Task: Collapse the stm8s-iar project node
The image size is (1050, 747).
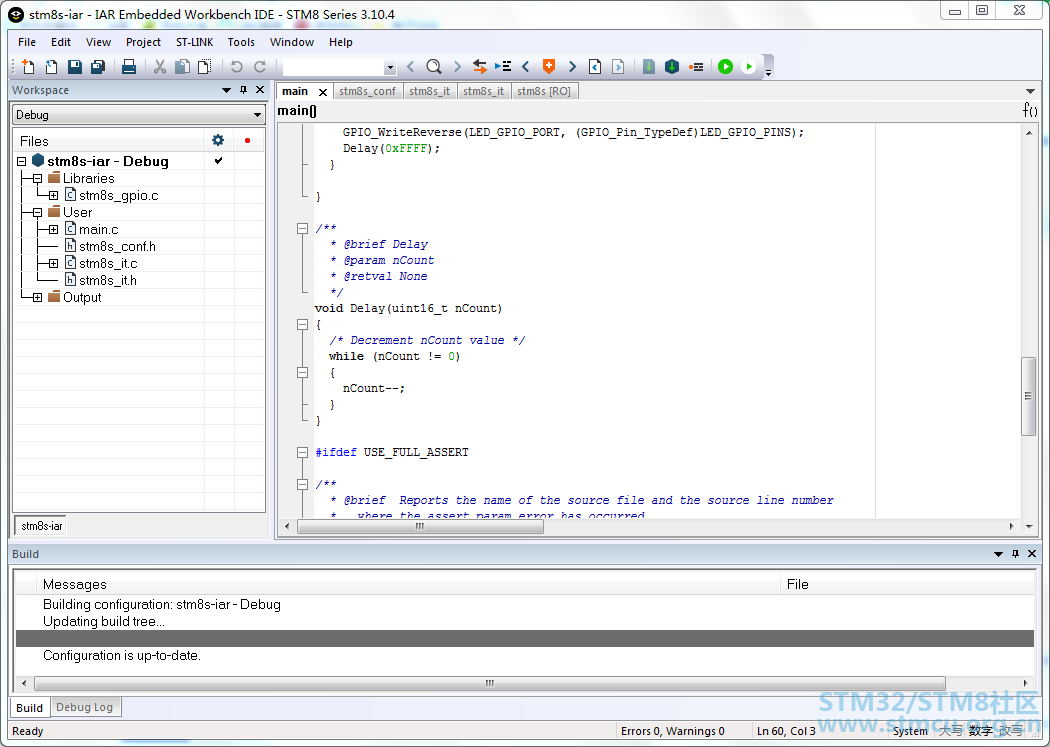Action: click(x=21, y=161)
